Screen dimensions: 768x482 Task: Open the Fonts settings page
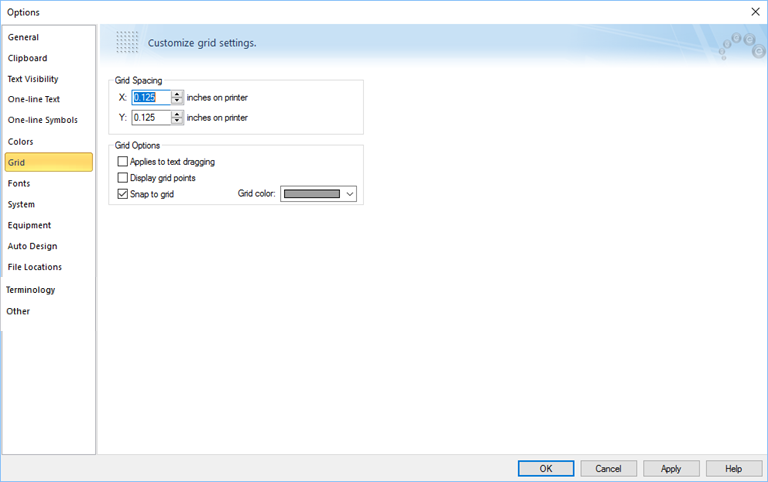pos(19,184)
